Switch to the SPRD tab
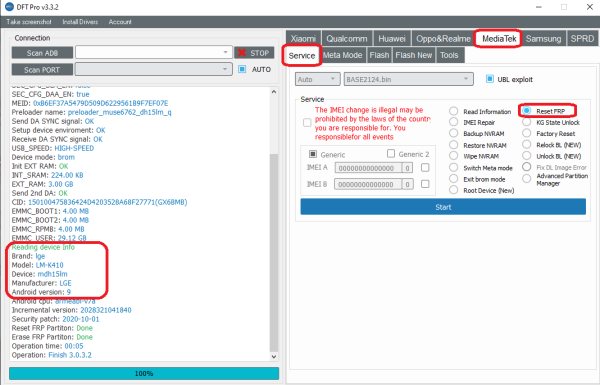600x385 pixels. coord(582,39)
